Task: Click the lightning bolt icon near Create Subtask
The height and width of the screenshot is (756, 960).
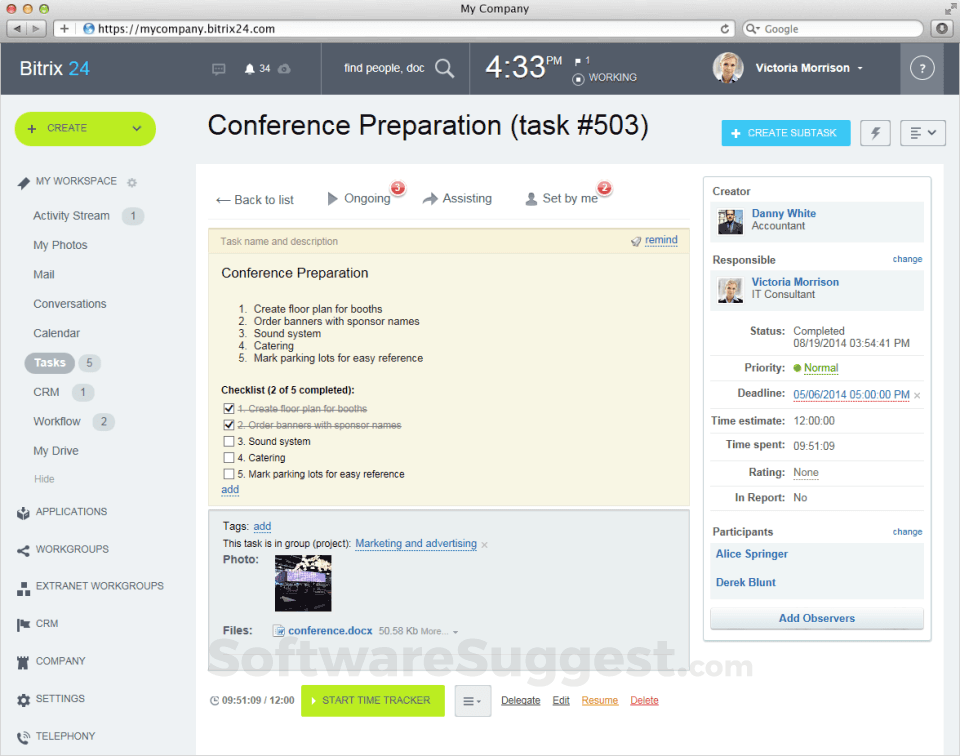Action: click(874, 132)
